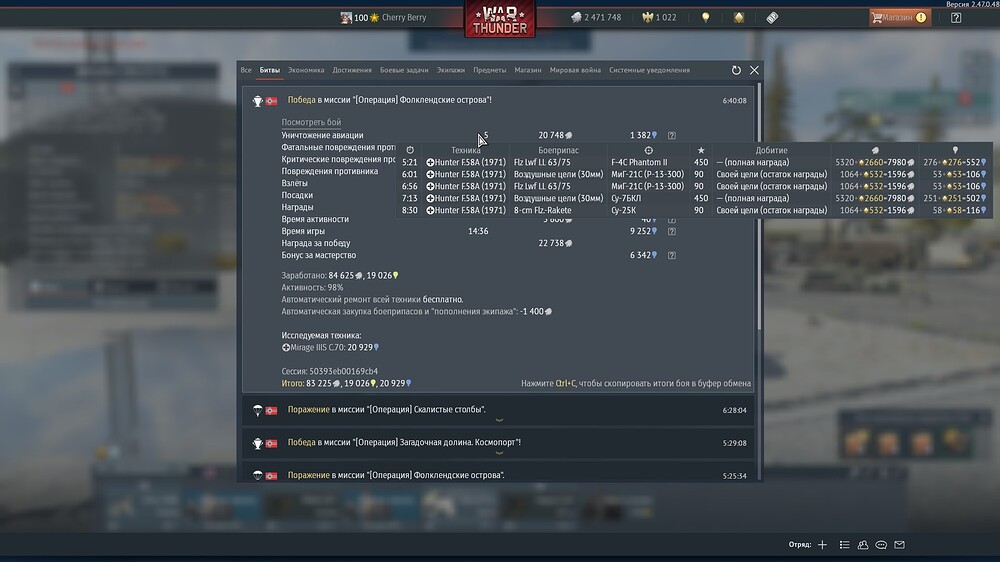Click the Итого totals line

click(x=346, y=383)
